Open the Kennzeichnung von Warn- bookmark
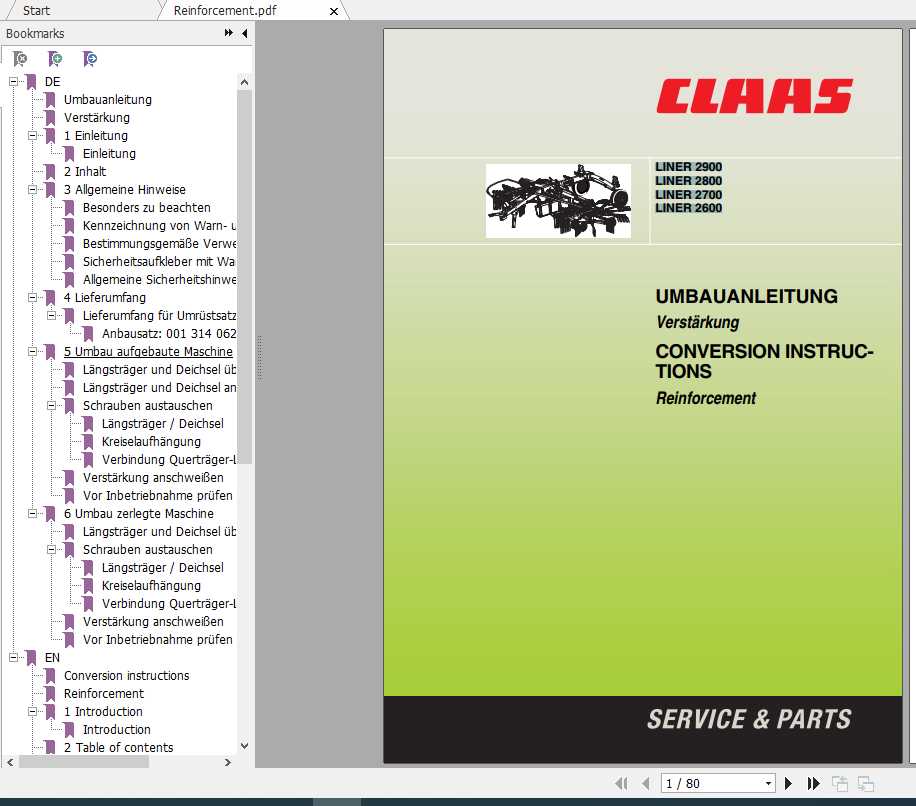Screen dimensions: 916x806 159,226
